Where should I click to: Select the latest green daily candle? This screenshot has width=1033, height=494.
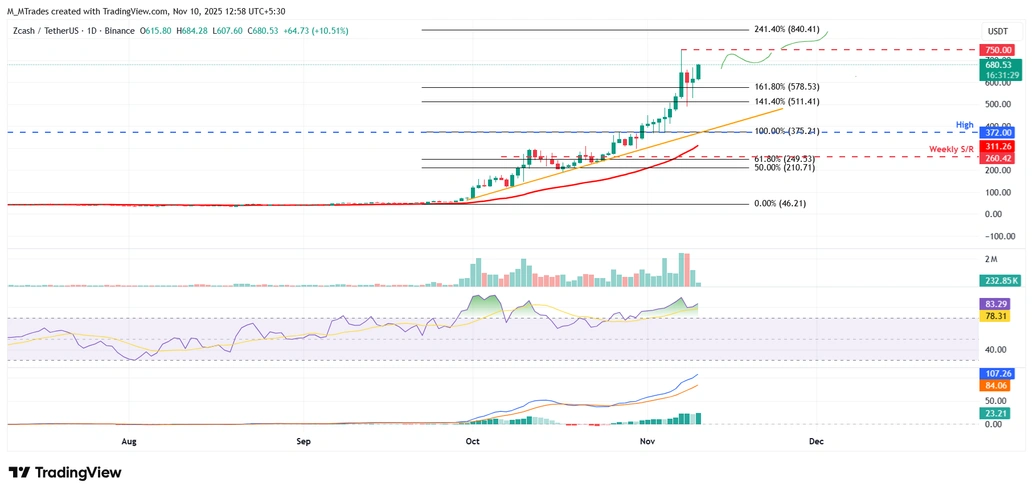point(698,72)
